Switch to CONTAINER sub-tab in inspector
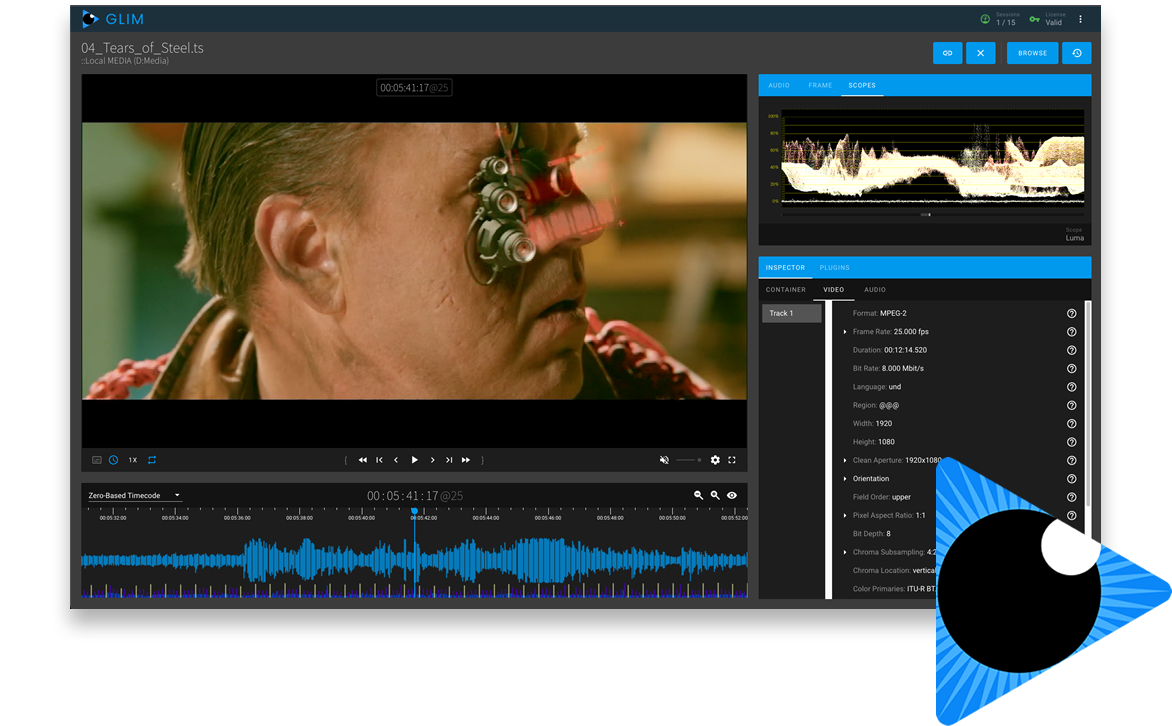This screenshot has width=1172, height=726. pos(786,289)
